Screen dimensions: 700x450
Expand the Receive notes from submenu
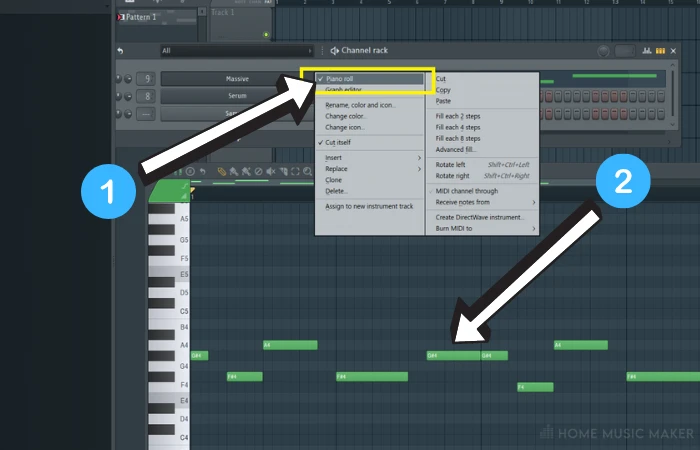(x=483, y=202)
